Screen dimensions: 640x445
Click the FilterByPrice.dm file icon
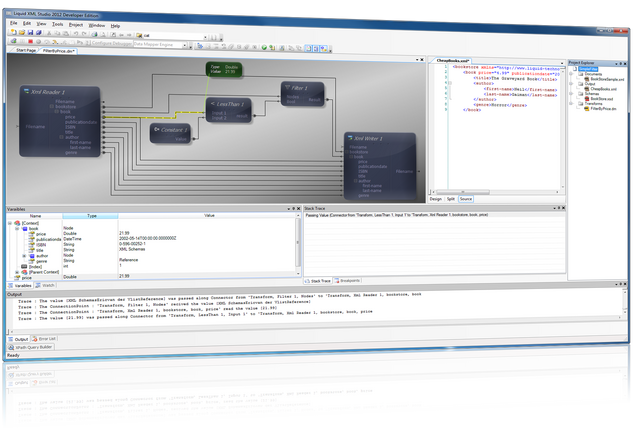(x=587, y=108)
